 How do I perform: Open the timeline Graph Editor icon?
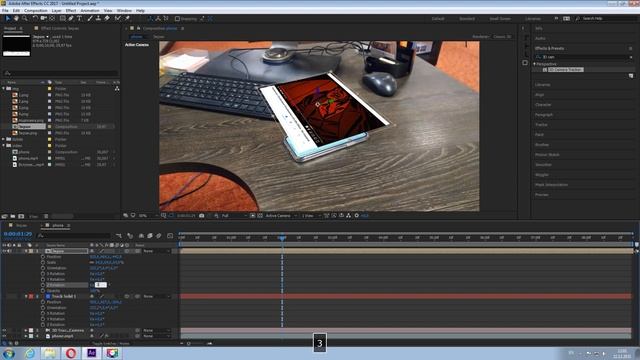(x=170, y=236)
